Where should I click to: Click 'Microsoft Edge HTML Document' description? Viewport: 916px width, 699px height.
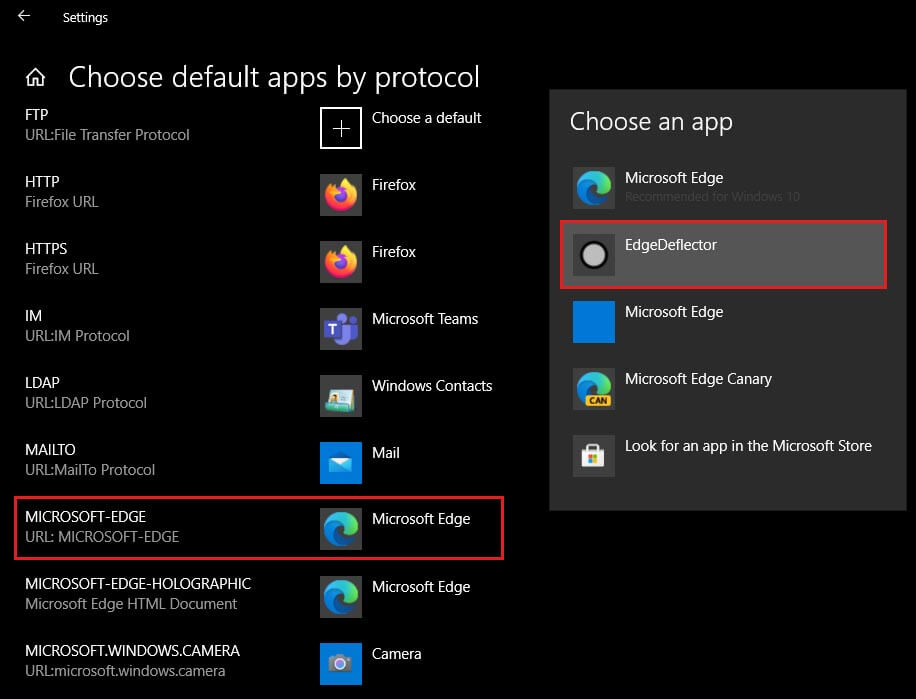coord(131,604)
